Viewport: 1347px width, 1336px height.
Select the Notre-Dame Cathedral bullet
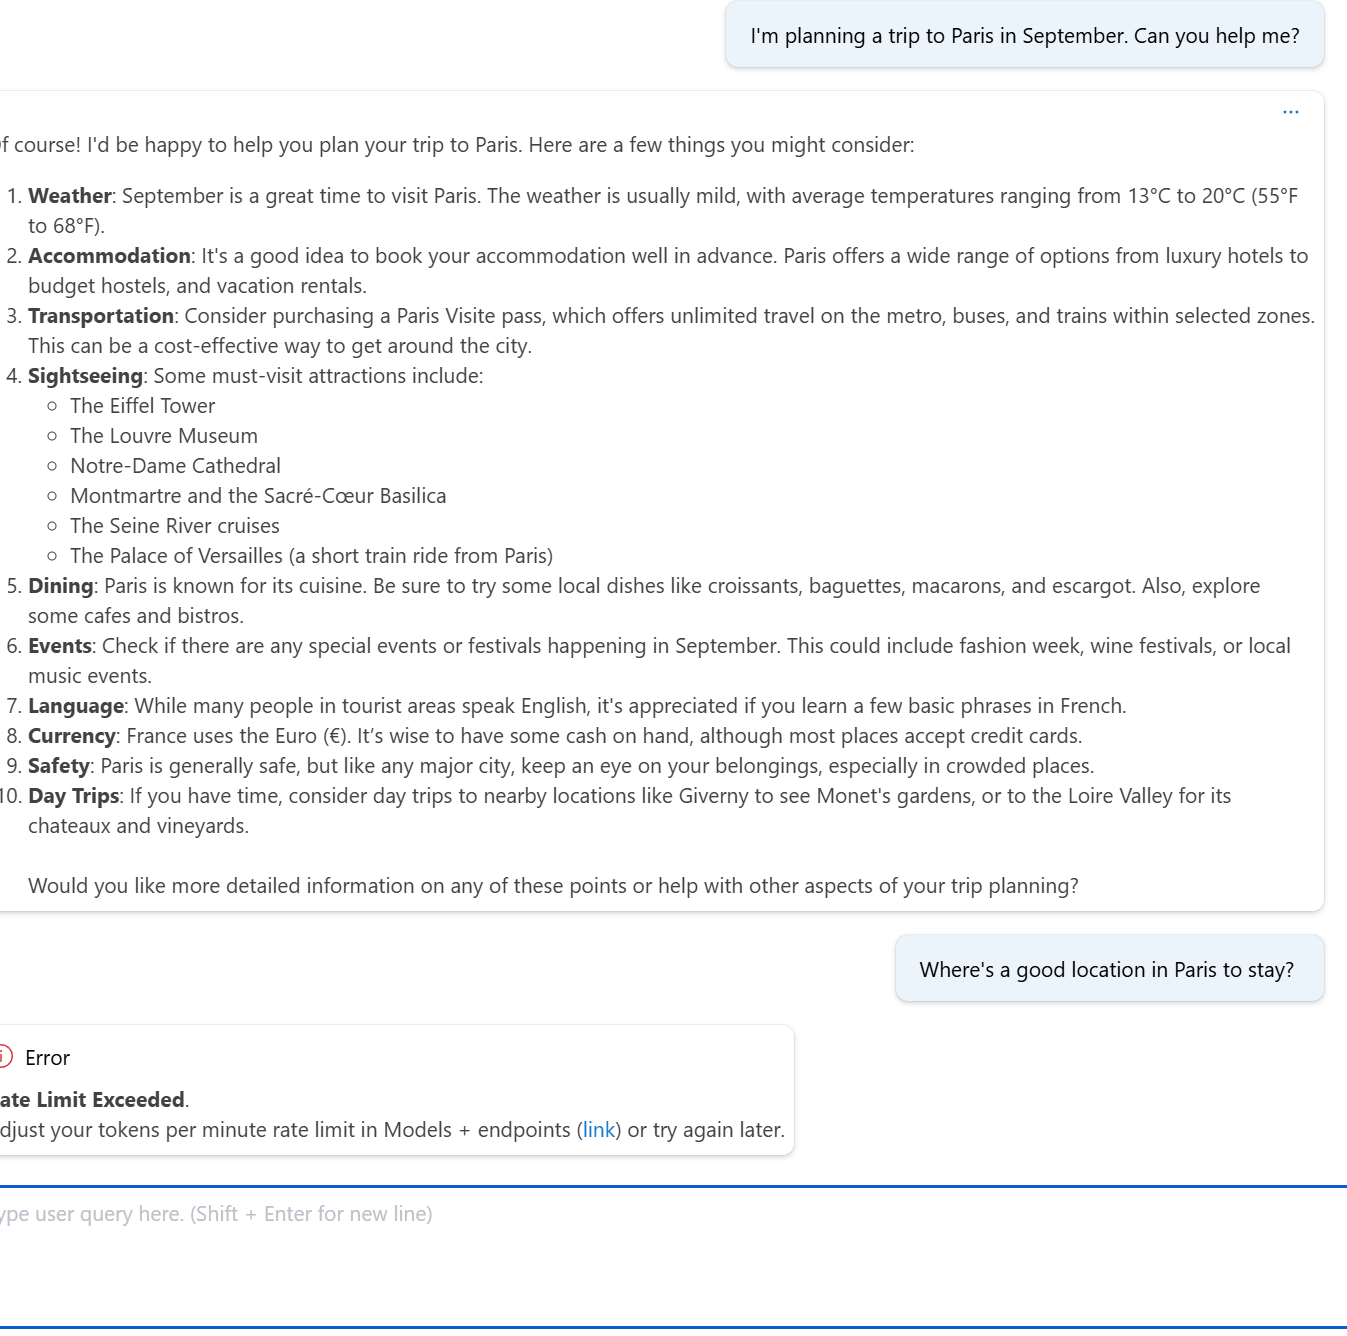175,465
